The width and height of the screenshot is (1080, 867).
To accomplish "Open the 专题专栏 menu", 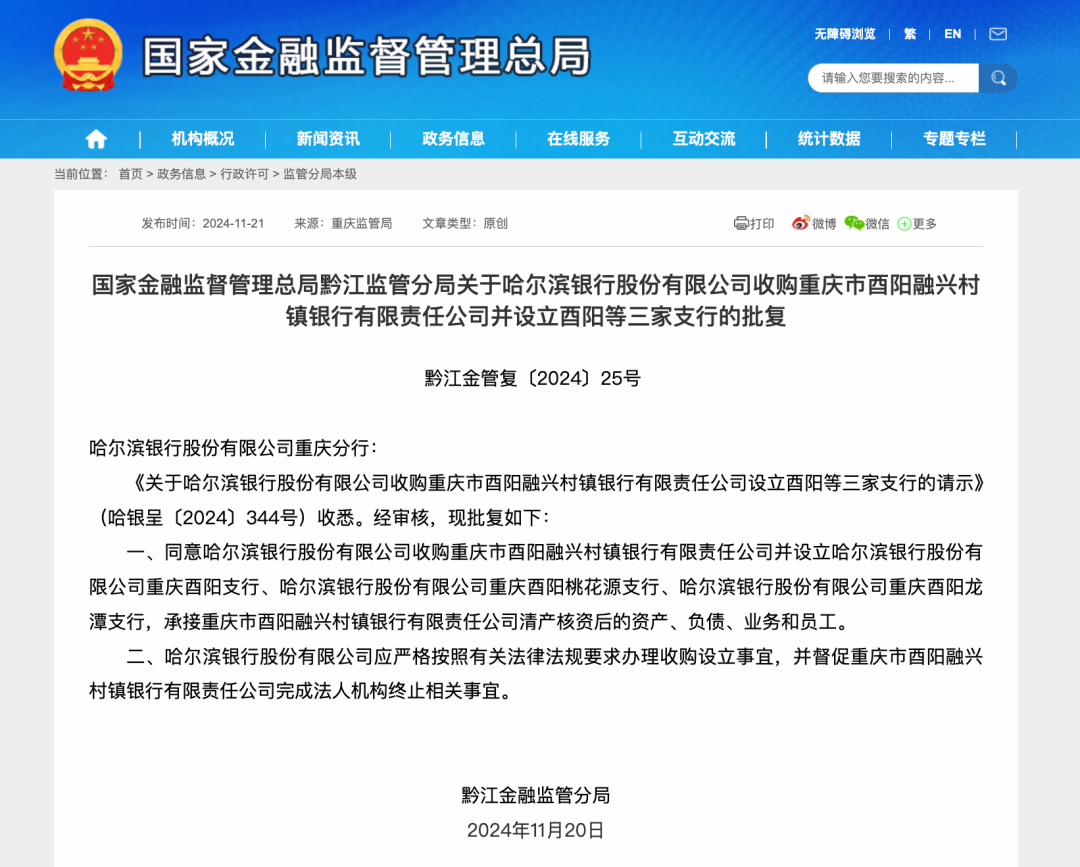I will click(955, 139).
